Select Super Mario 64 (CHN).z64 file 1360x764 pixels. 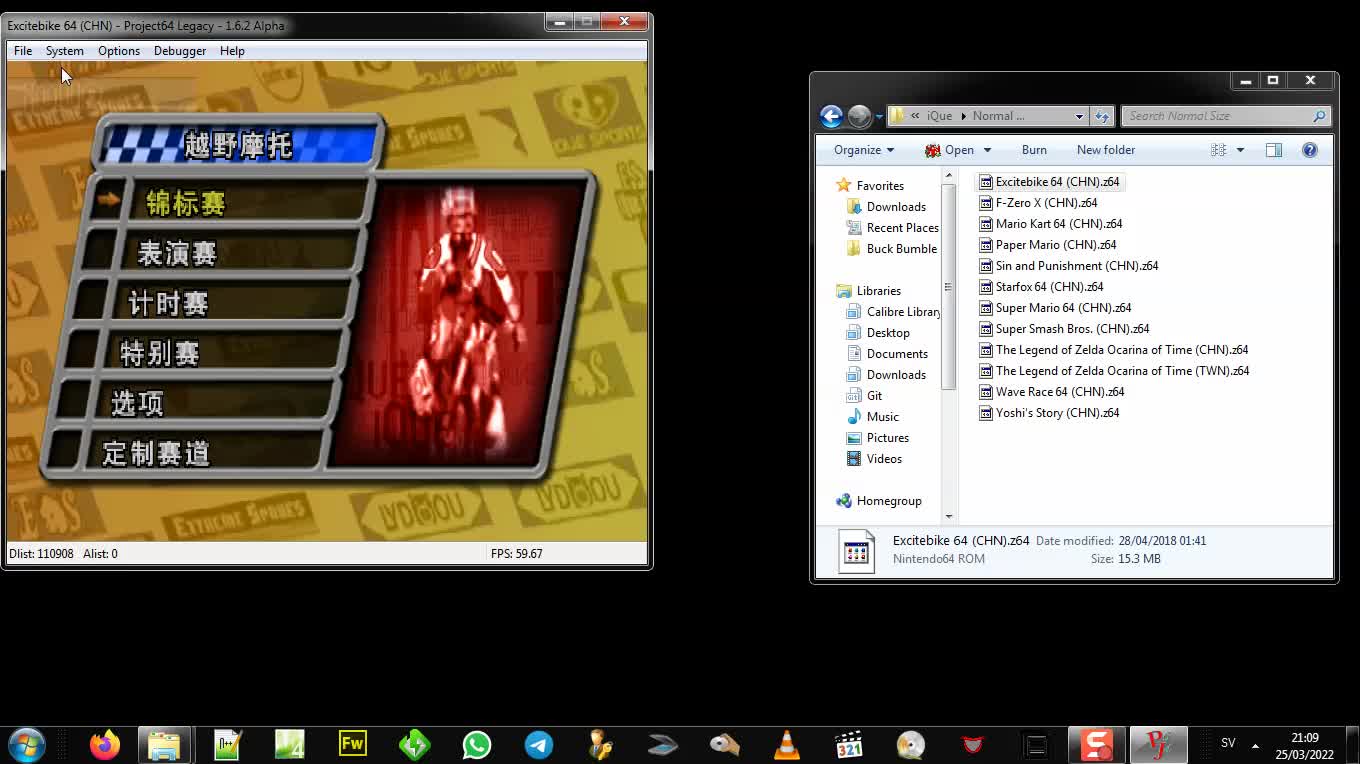(x=1055, y=308)
